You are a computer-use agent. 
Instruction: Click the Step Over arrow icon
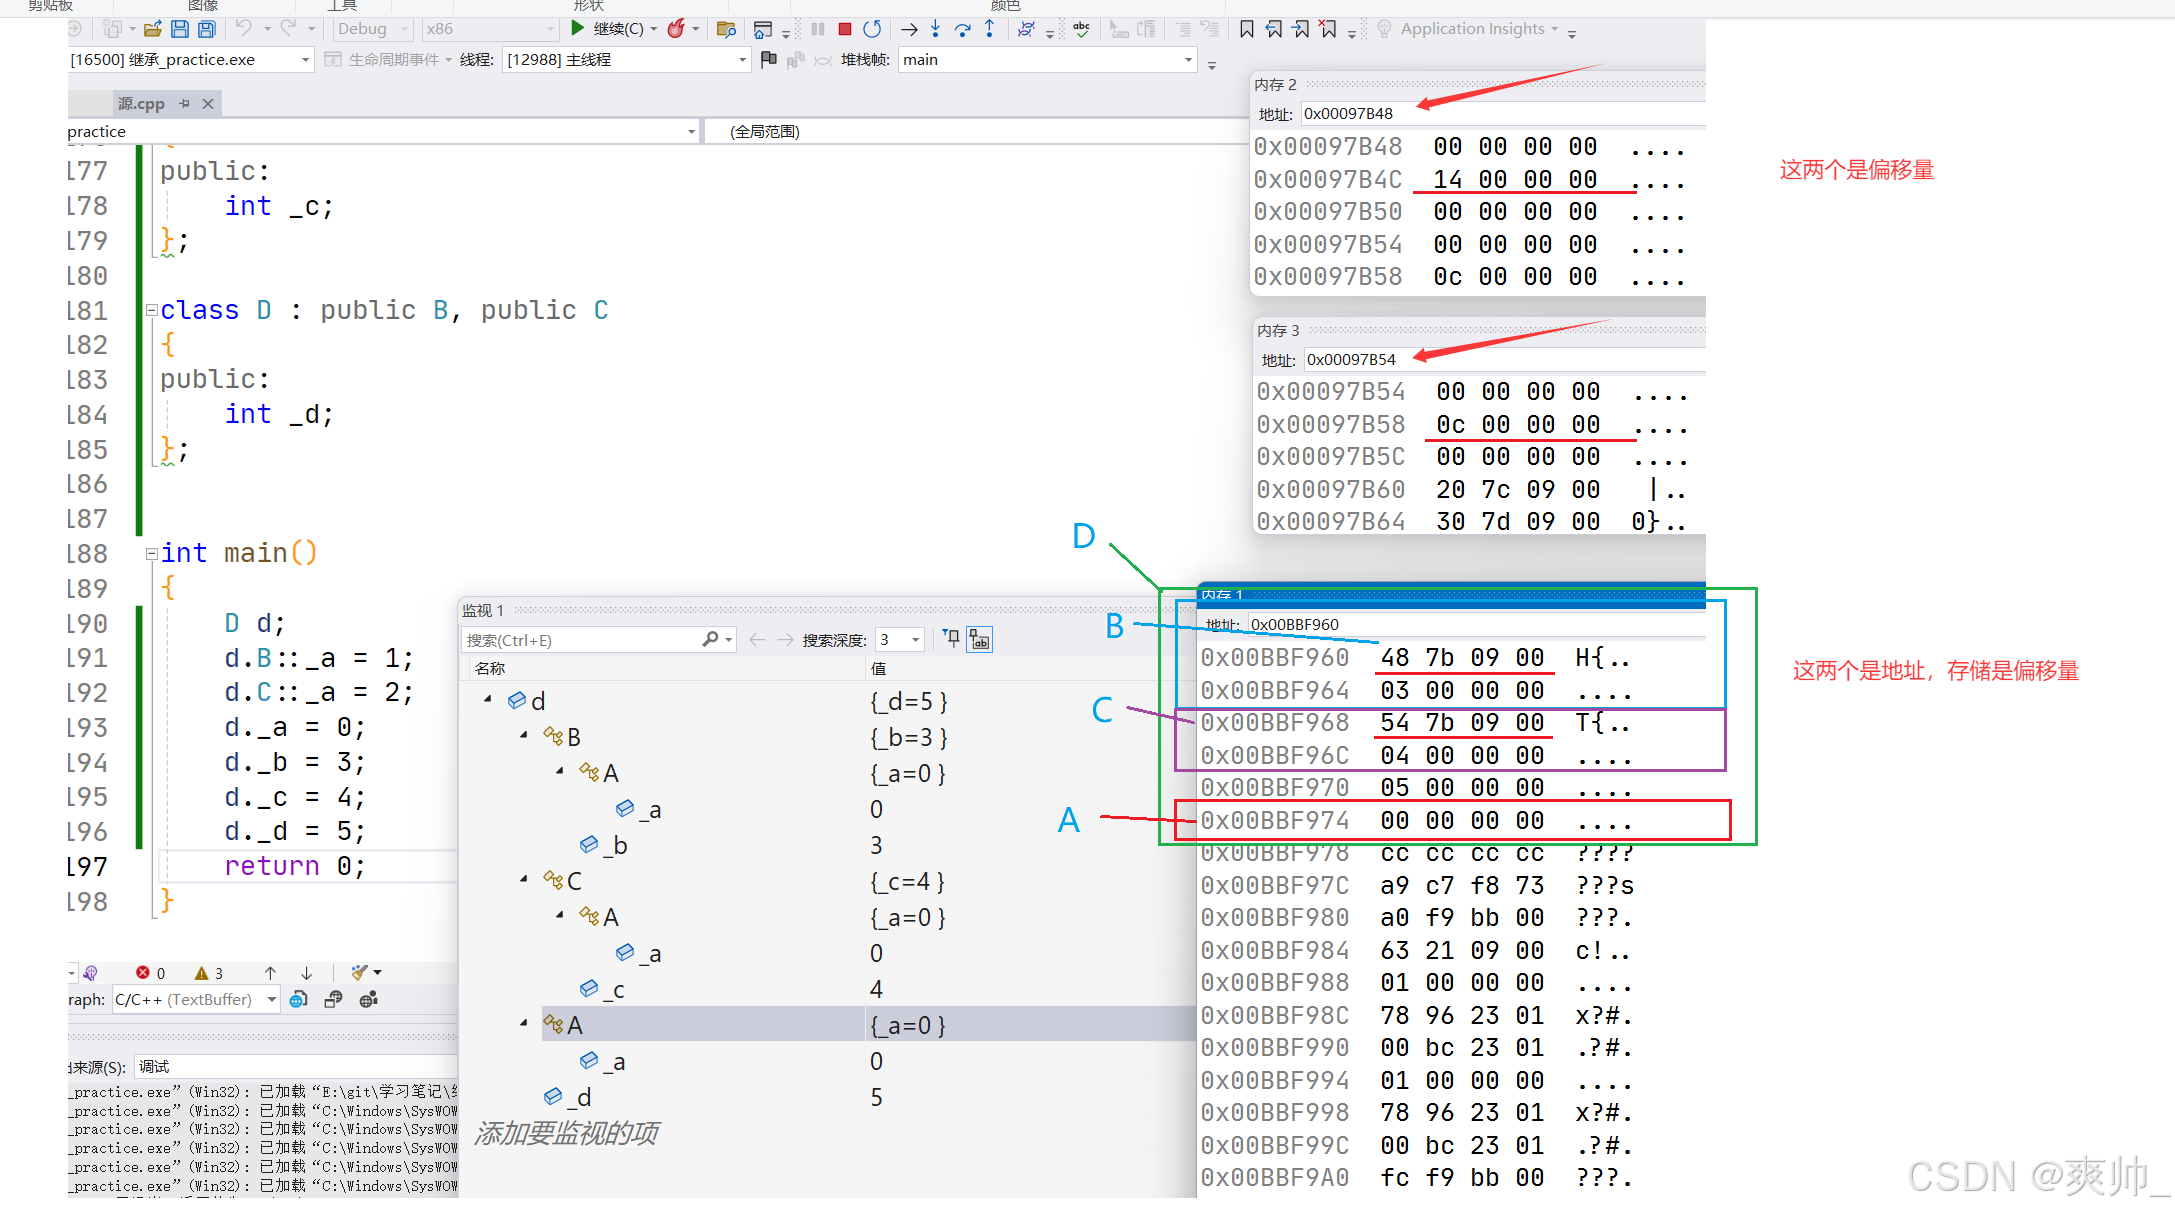pos(963,29)
